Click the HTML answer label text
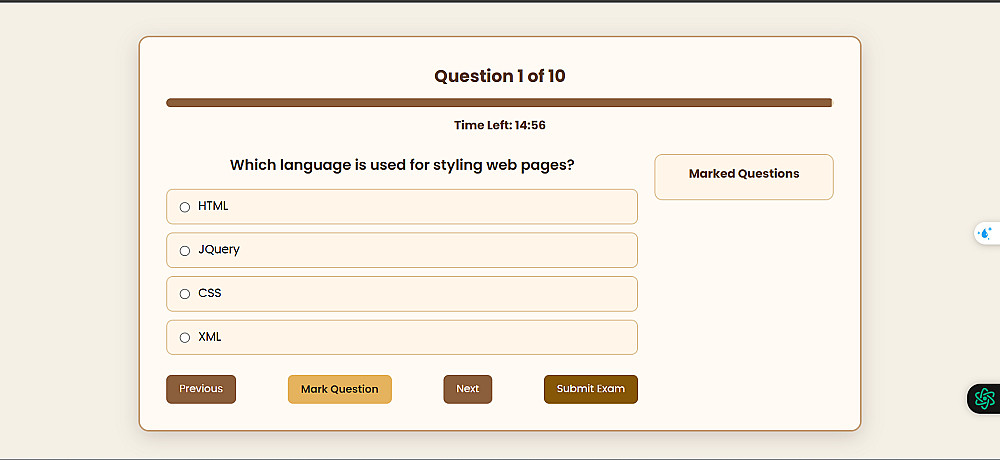1000x460 pixels. (213, 206)
